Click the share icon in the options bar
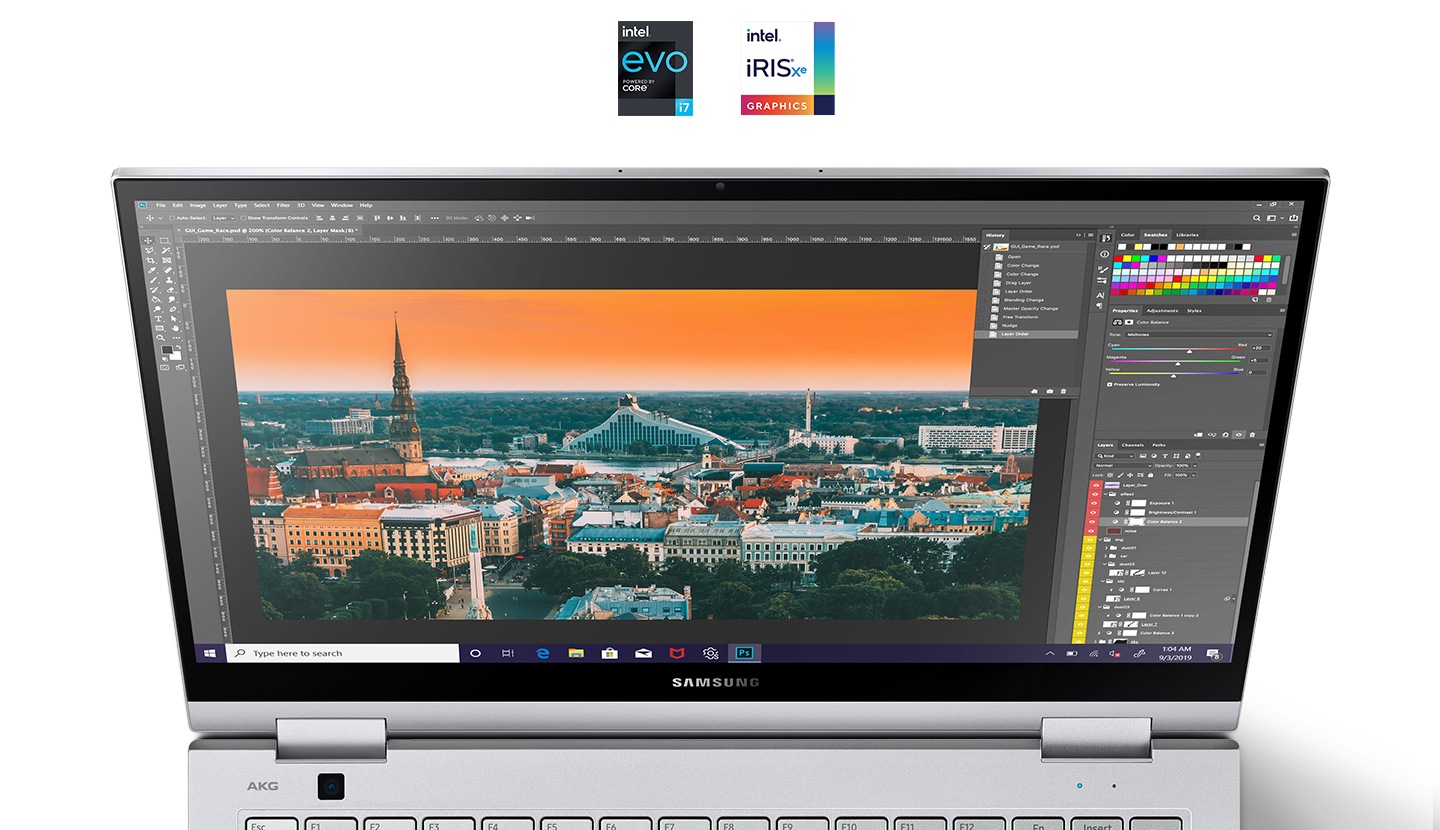 pyautogui.click(x=1292, y=218)
